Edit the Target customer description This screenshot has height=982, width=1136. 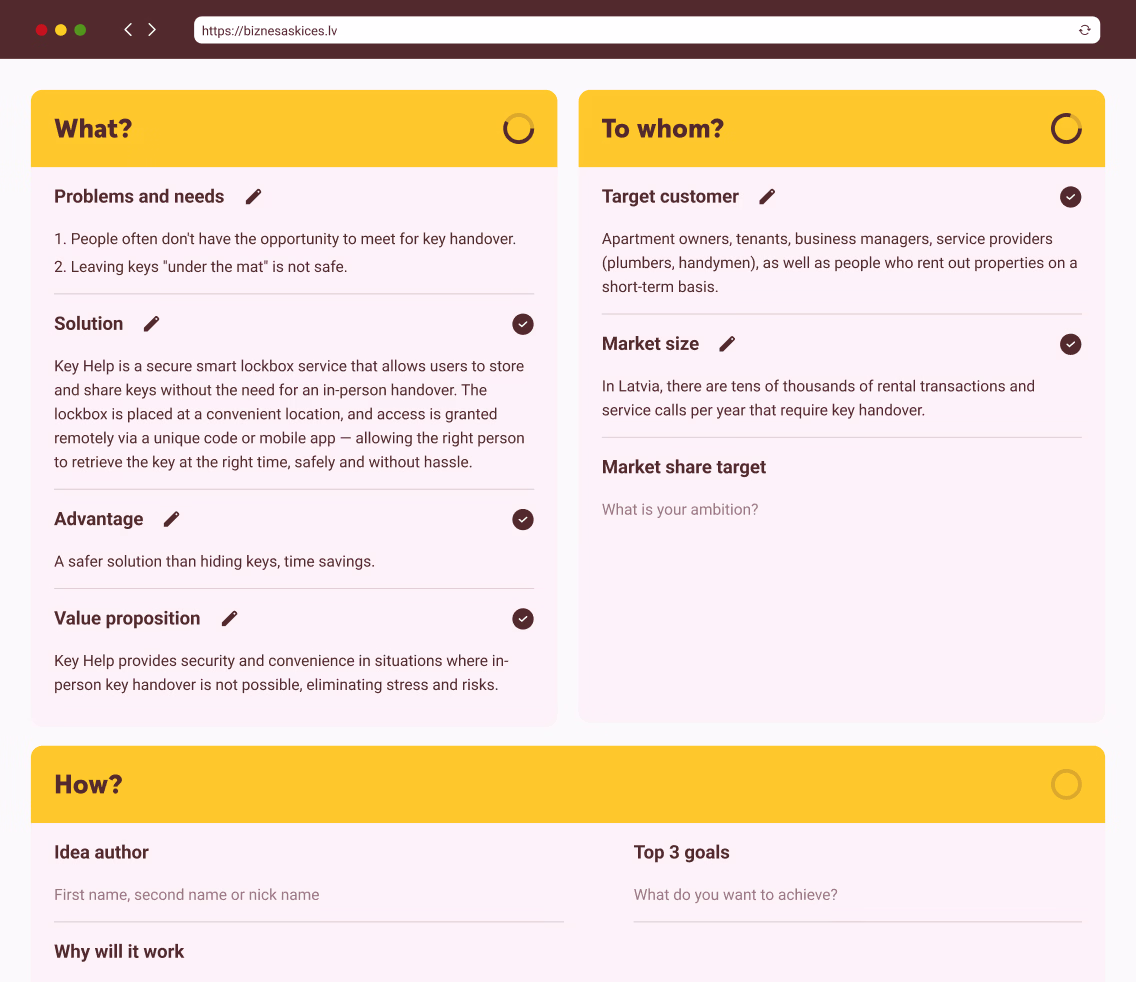click(766, 197)
